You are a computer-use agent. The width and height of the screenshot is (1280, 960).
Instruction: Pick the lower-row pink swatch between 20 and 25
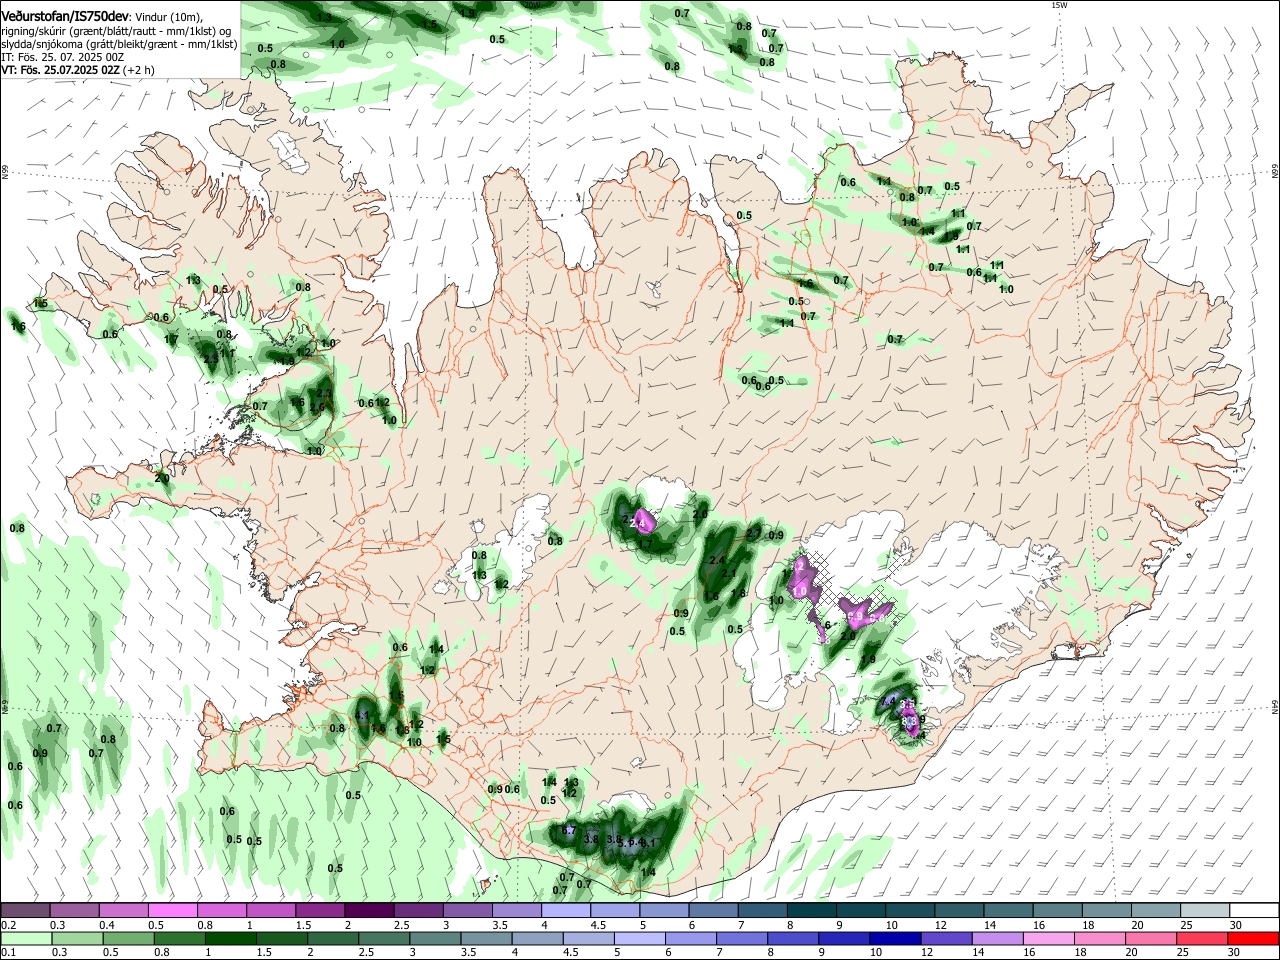point(1151,938)
